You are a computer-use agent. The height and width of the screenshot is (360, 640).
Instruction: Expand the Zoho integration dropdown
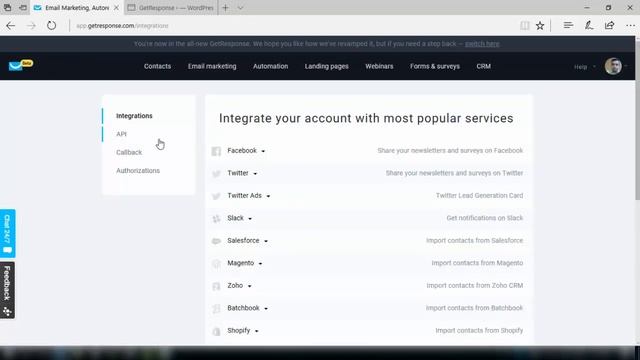[x=249, y=286]
